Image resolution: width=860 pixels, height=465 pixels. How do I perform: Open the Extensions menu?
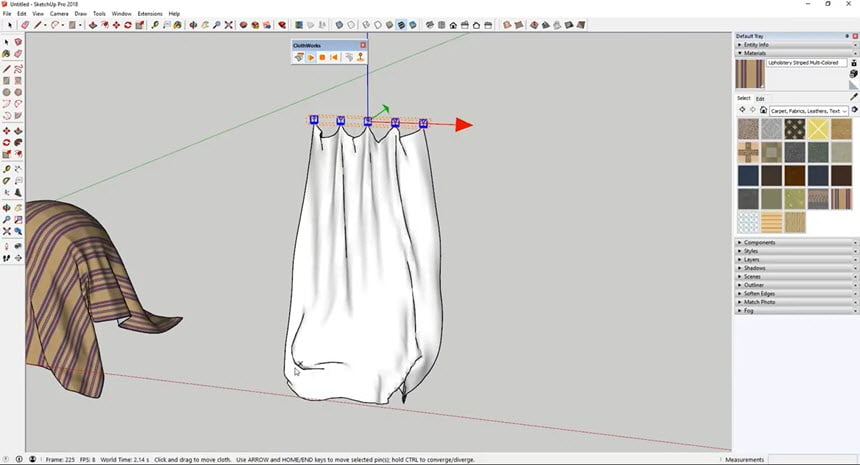(x=150, y=13)
